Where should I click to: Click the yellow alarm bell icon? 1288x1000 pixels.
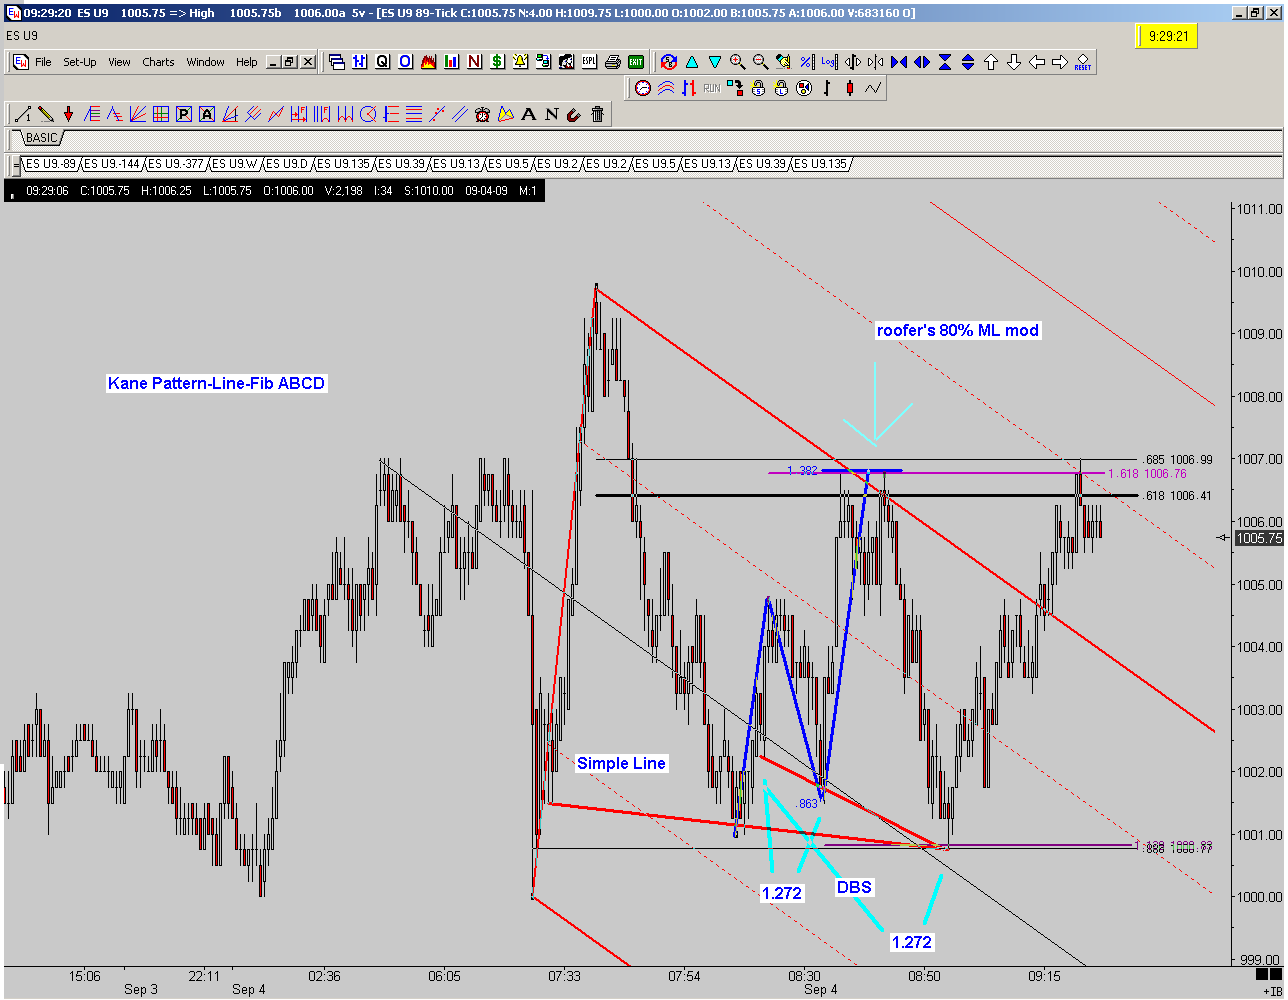tap(521, 62)
